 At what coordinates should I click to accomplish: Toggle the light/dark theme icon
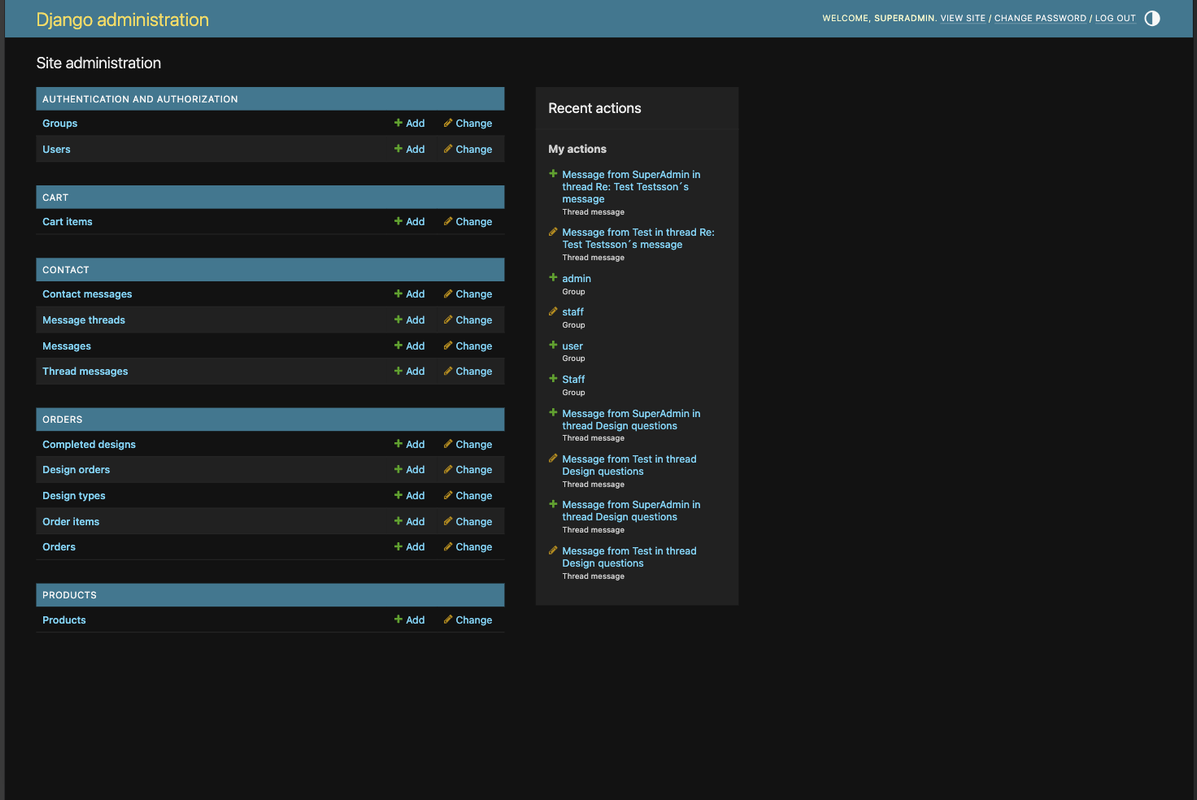click(1152, 18)
